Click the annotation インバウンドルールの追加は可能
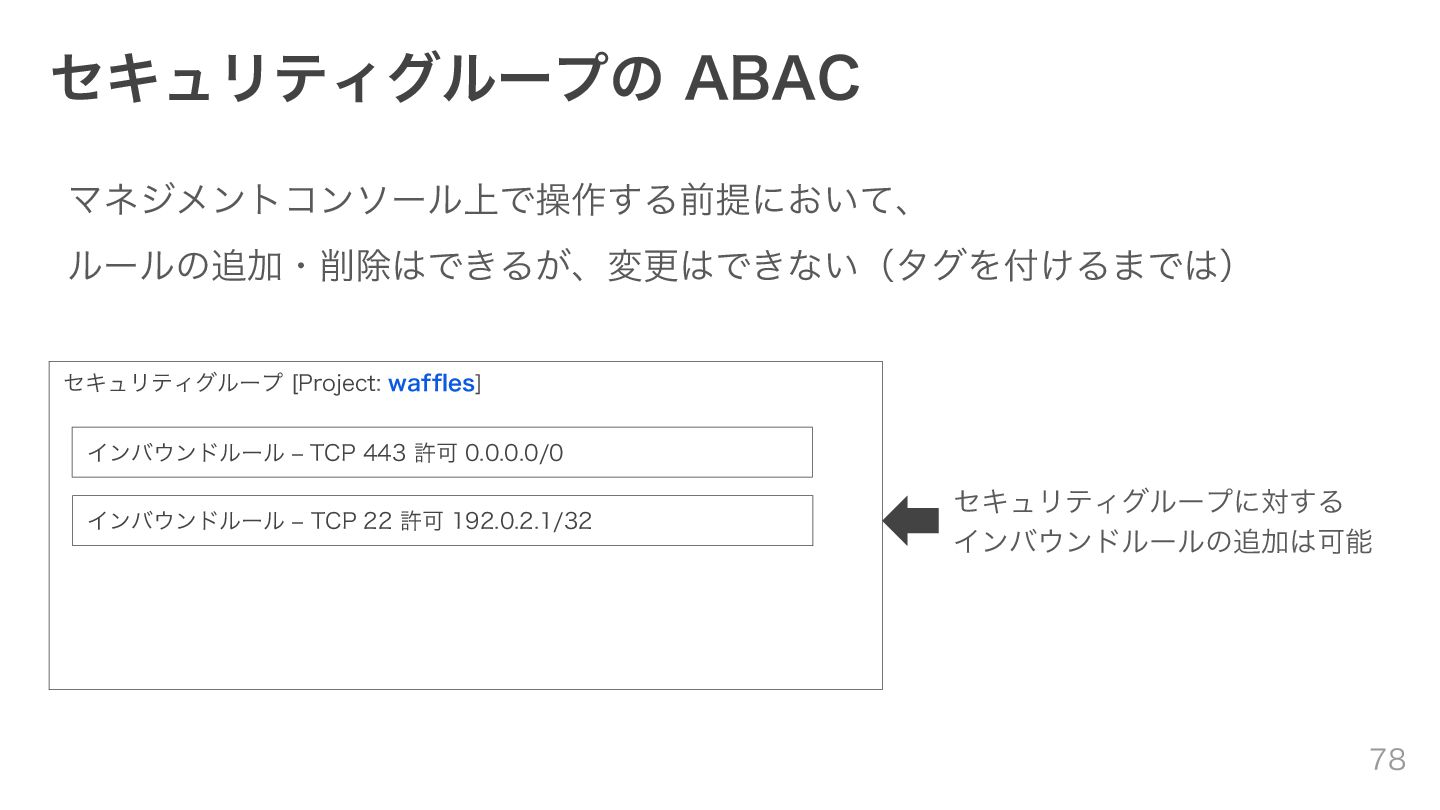 [x=1163, y=542]
